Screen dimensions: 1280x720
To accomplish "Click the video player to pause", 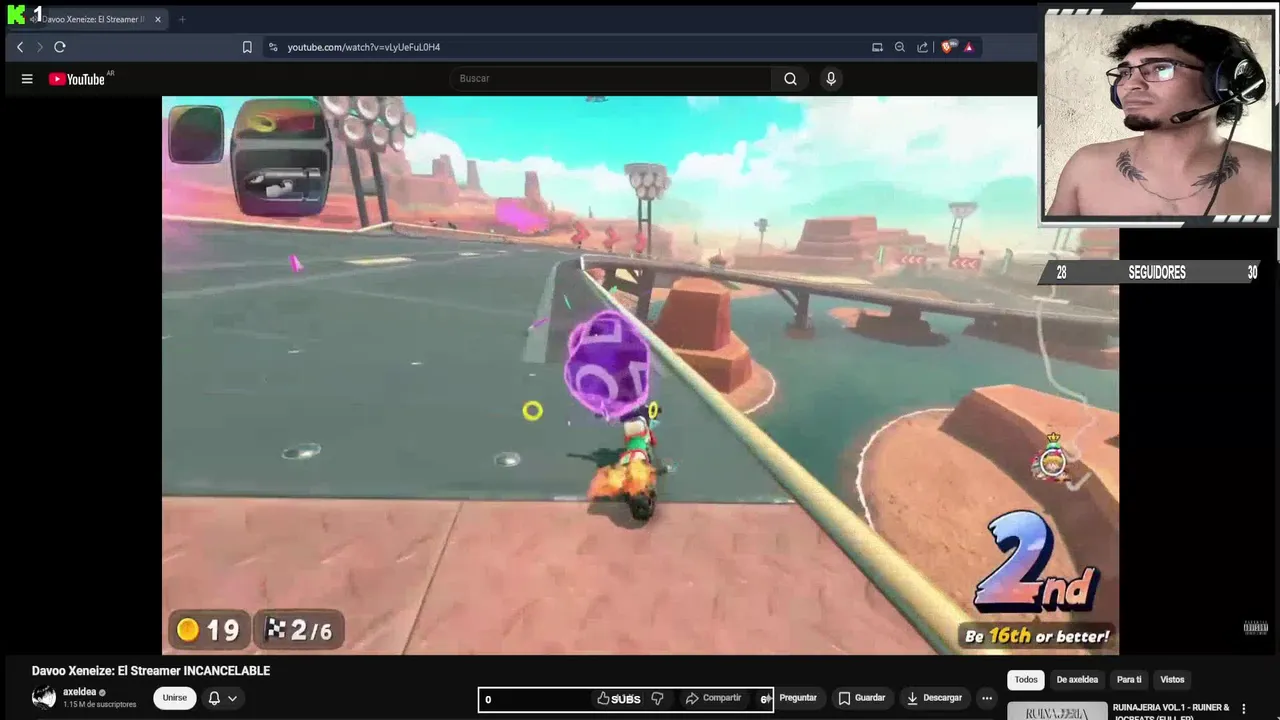I will pyautogui.click(x=640, y=375).
